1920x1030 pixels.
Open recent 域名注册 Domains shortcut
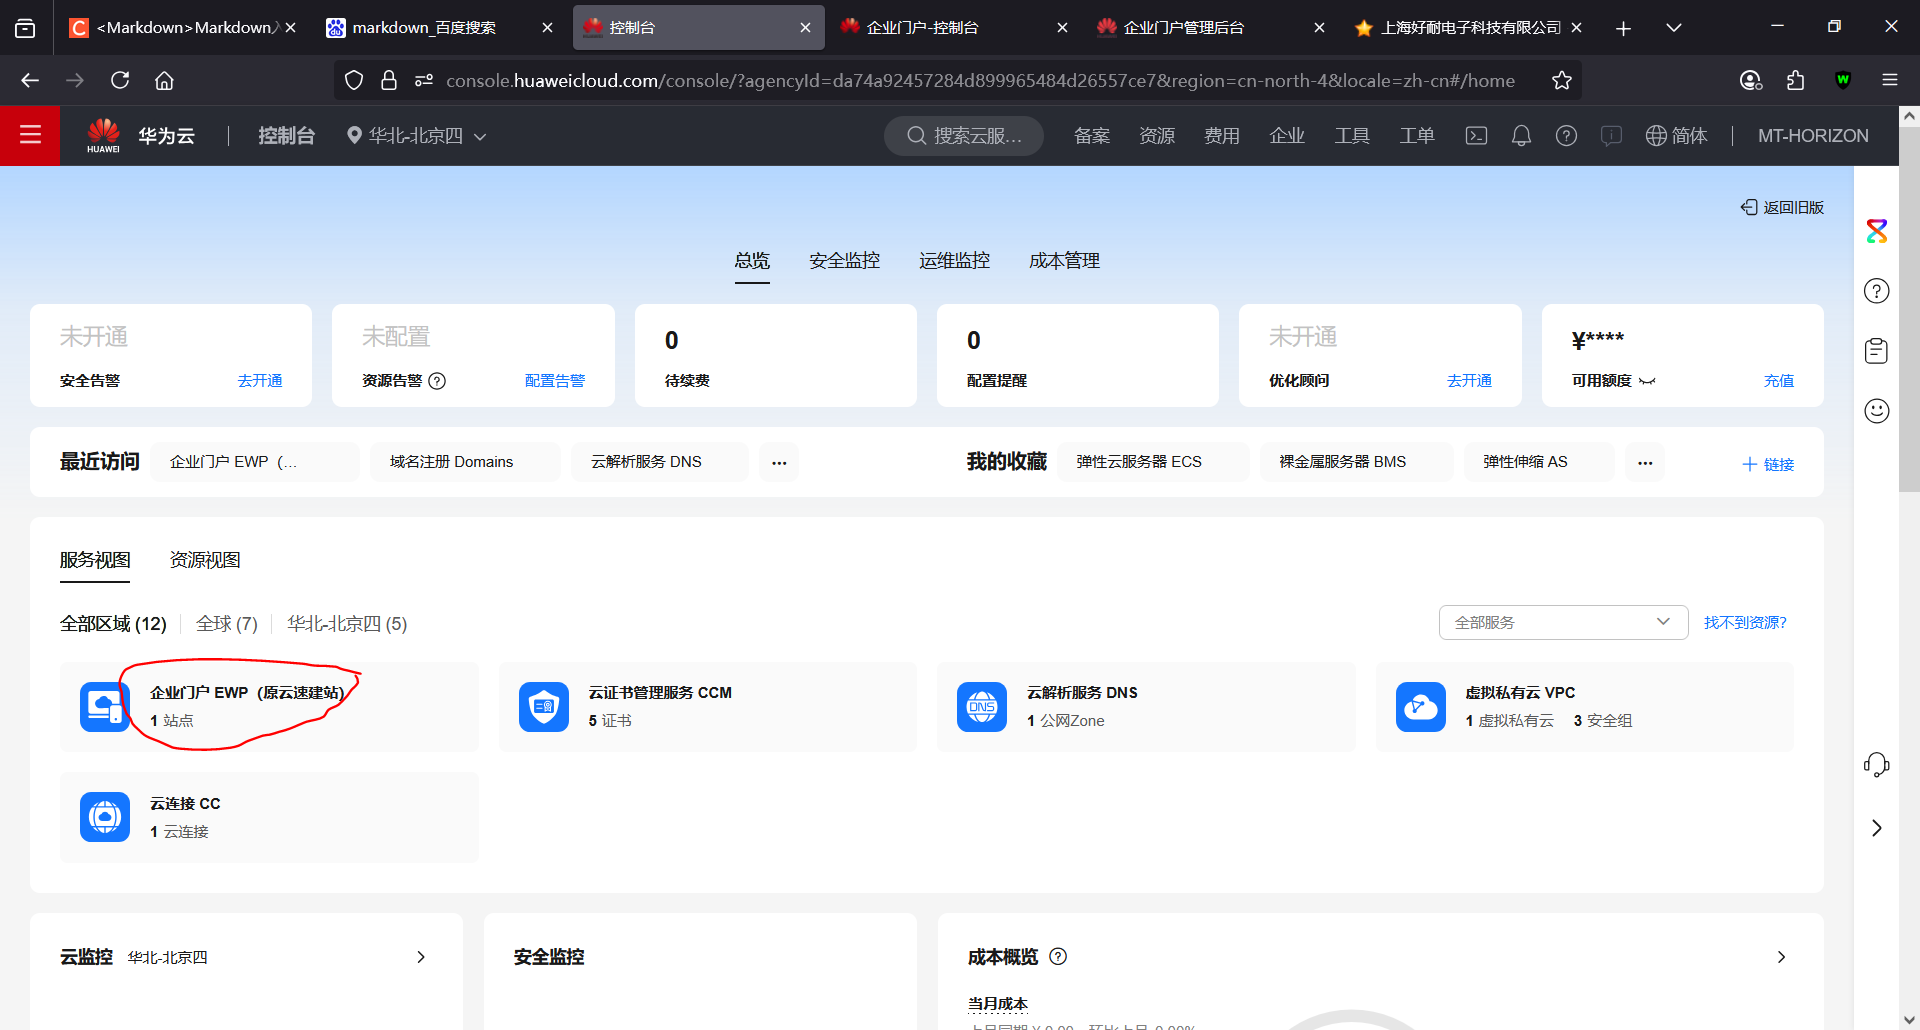pos(465,462)
